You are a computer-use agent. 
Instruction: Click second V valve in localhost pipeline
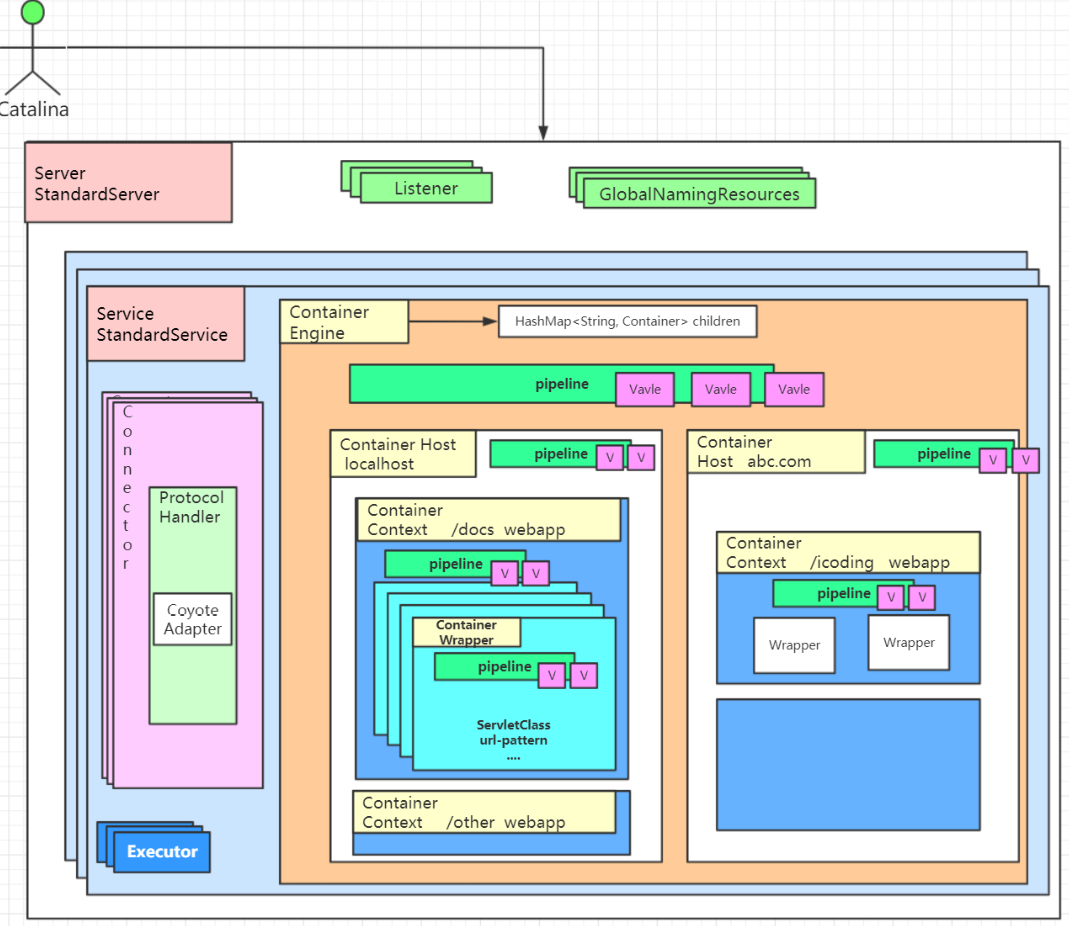click(x=642, y=458)
